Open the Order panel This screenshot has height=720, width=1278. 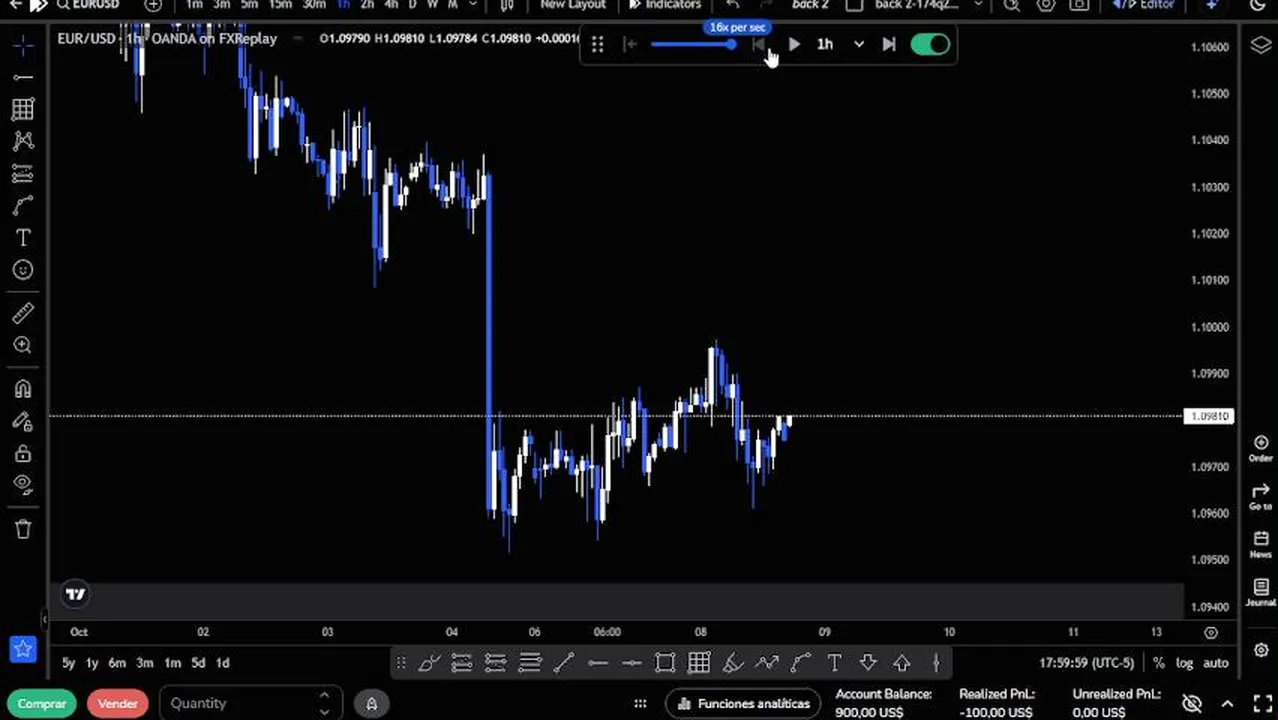pos(1260,448)
